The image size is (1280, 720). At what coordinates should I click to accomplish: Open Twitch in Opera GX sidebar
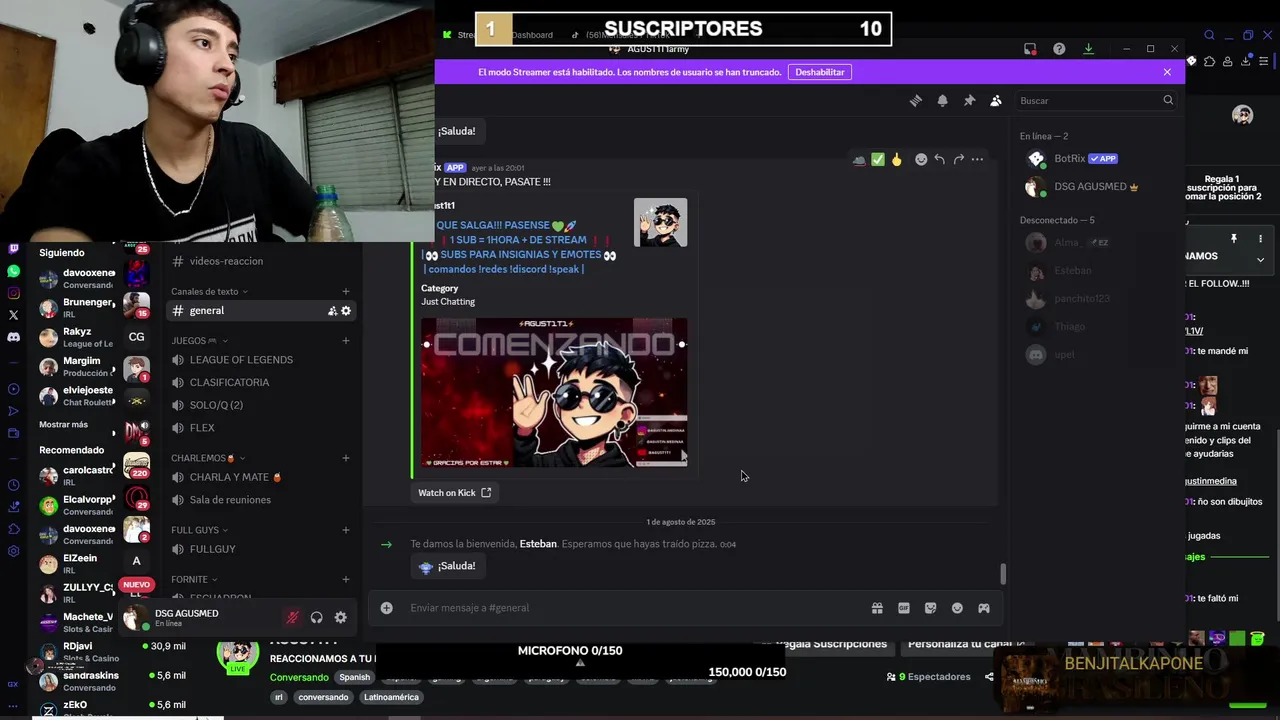pos(13,249)
